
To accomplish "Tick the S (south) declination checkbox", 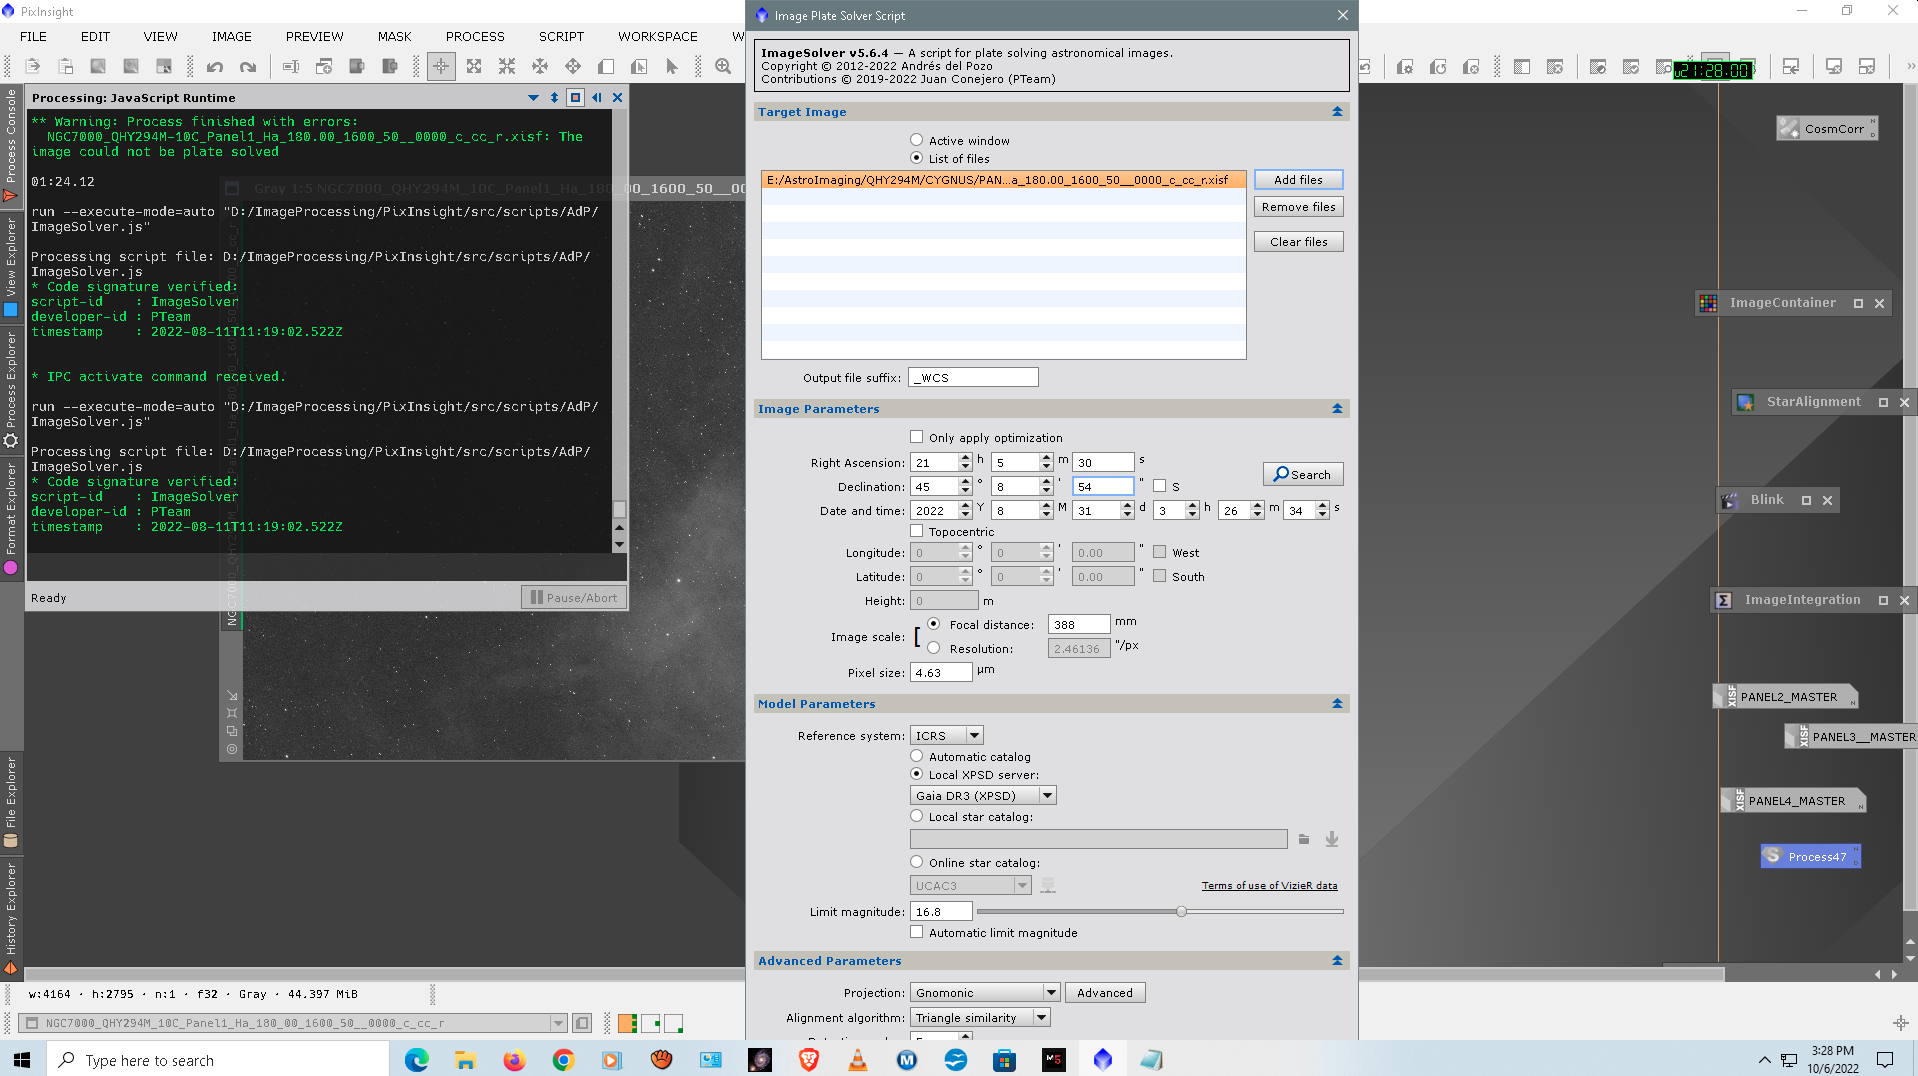I will tap(1159, 486).
